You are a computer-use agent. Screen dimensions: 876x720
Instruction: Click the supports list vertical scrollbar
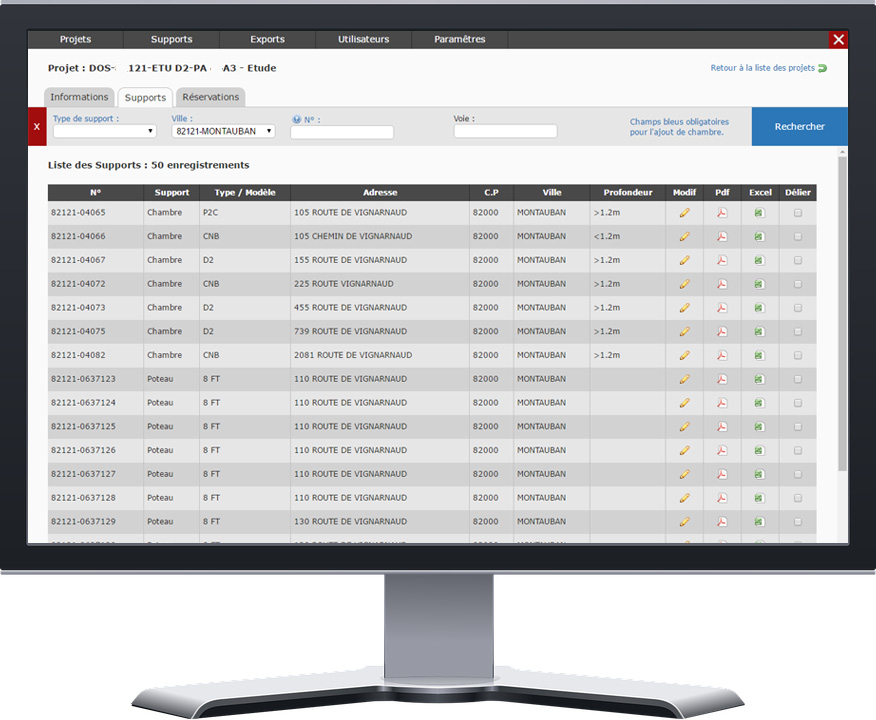point(842,313)
